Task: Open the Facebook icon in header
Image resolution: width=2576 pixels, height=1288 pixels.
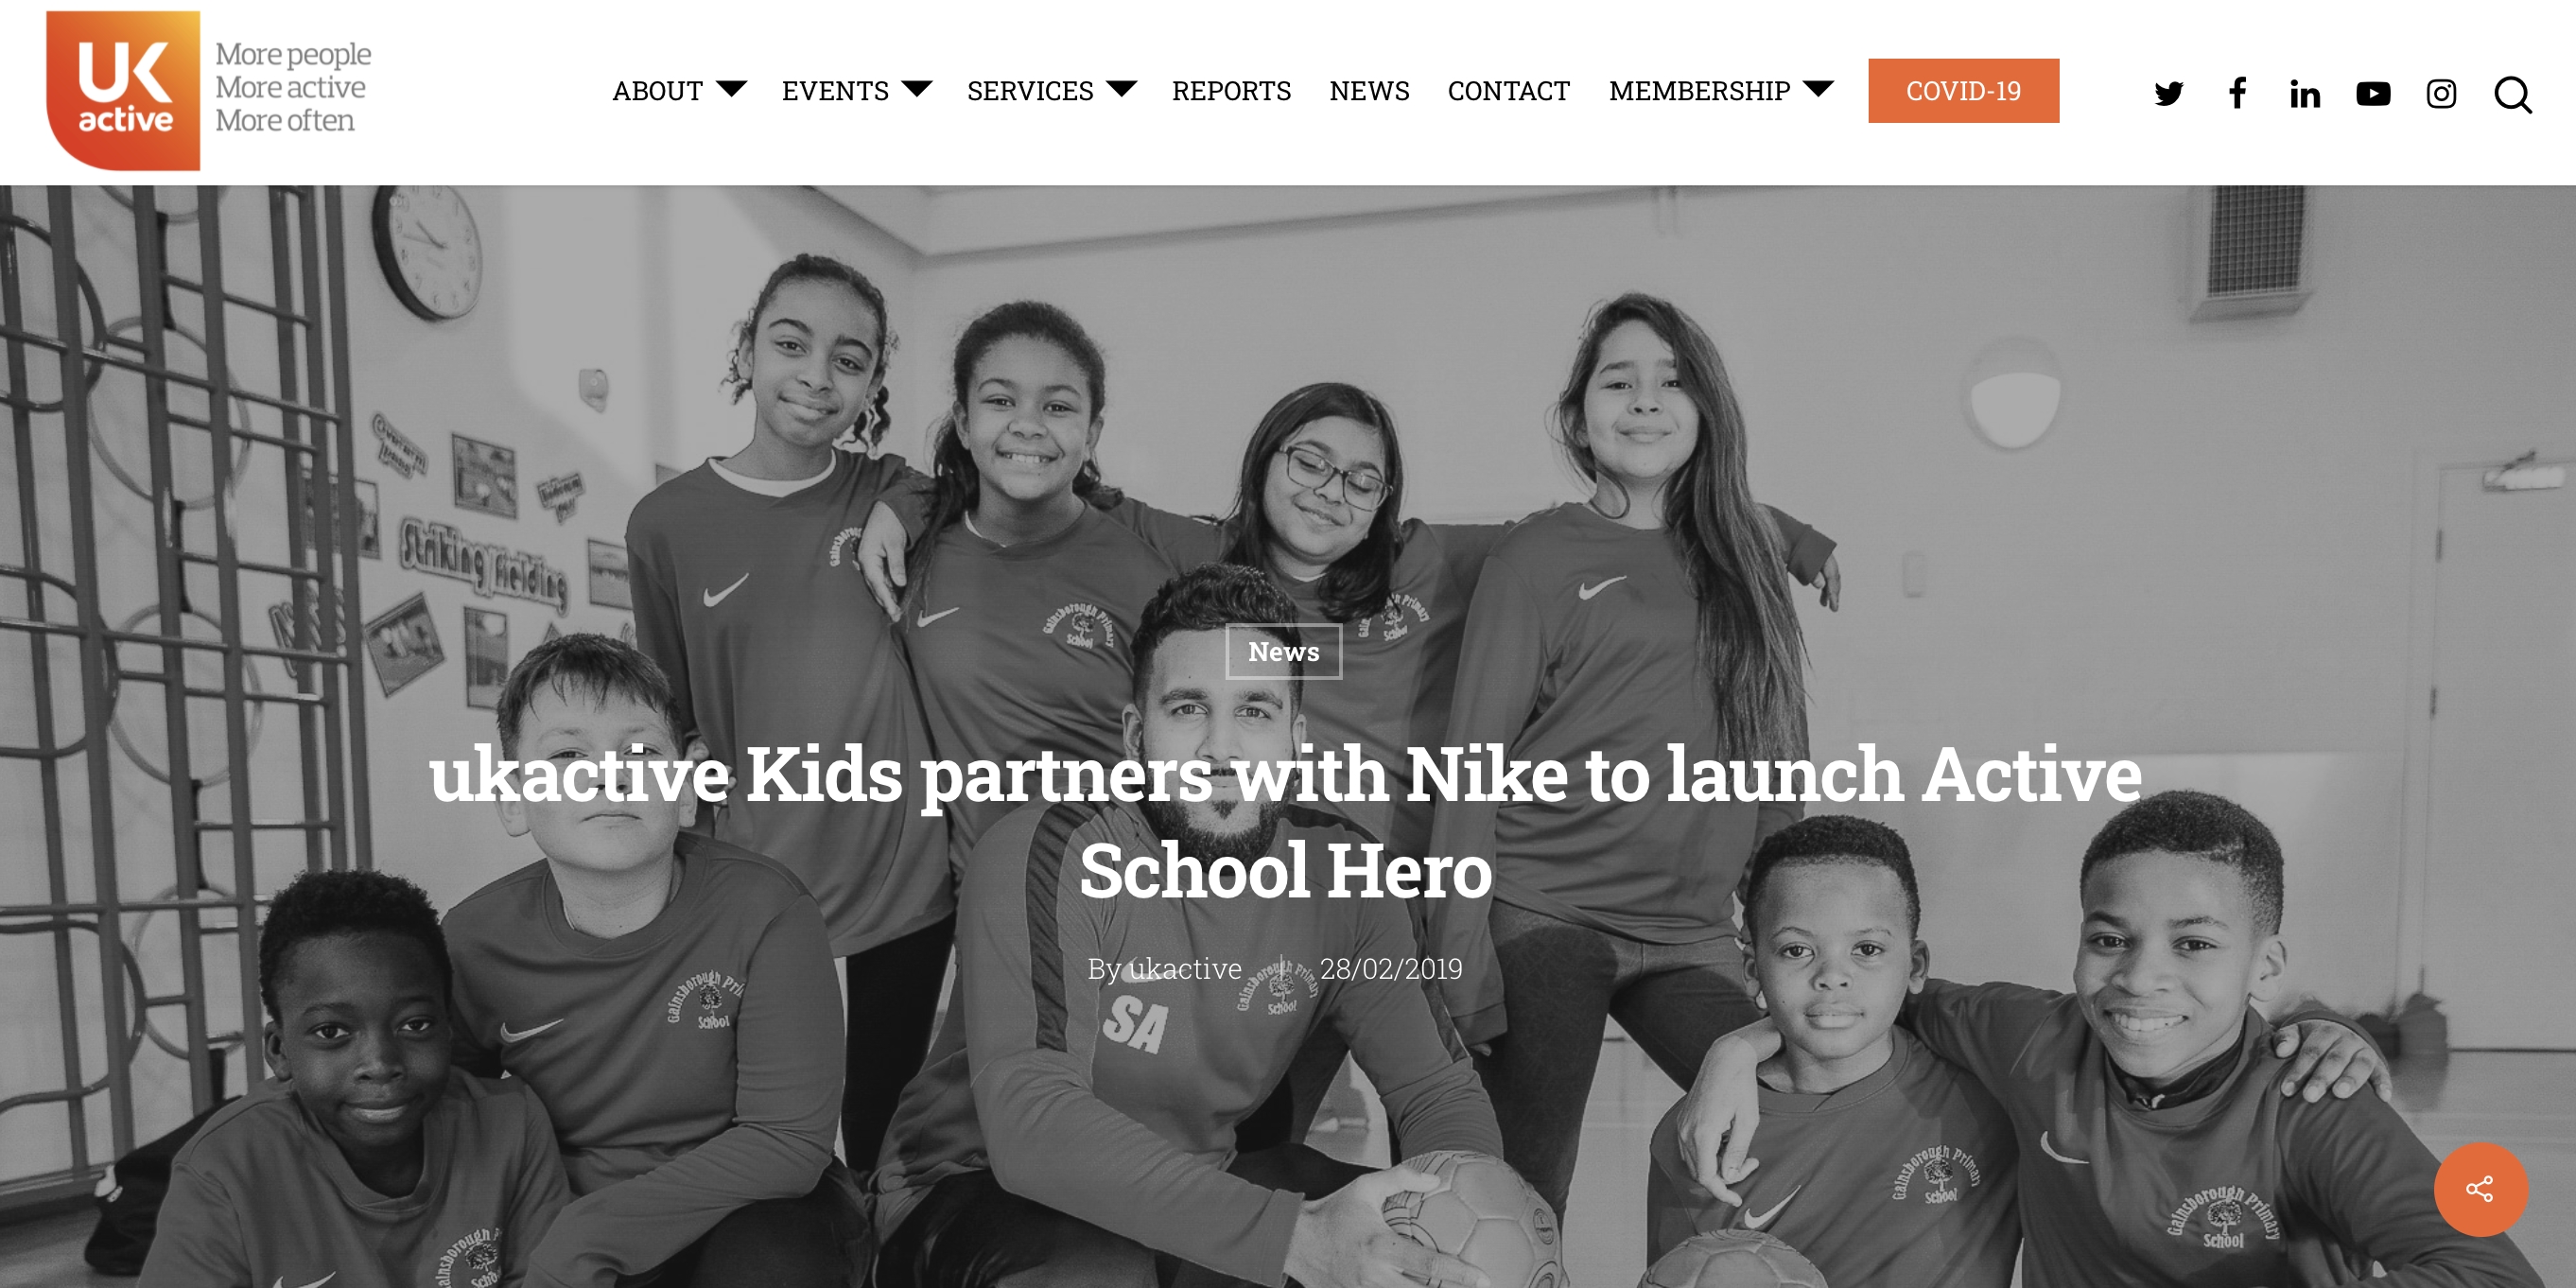Action: tap(2237, 93)
